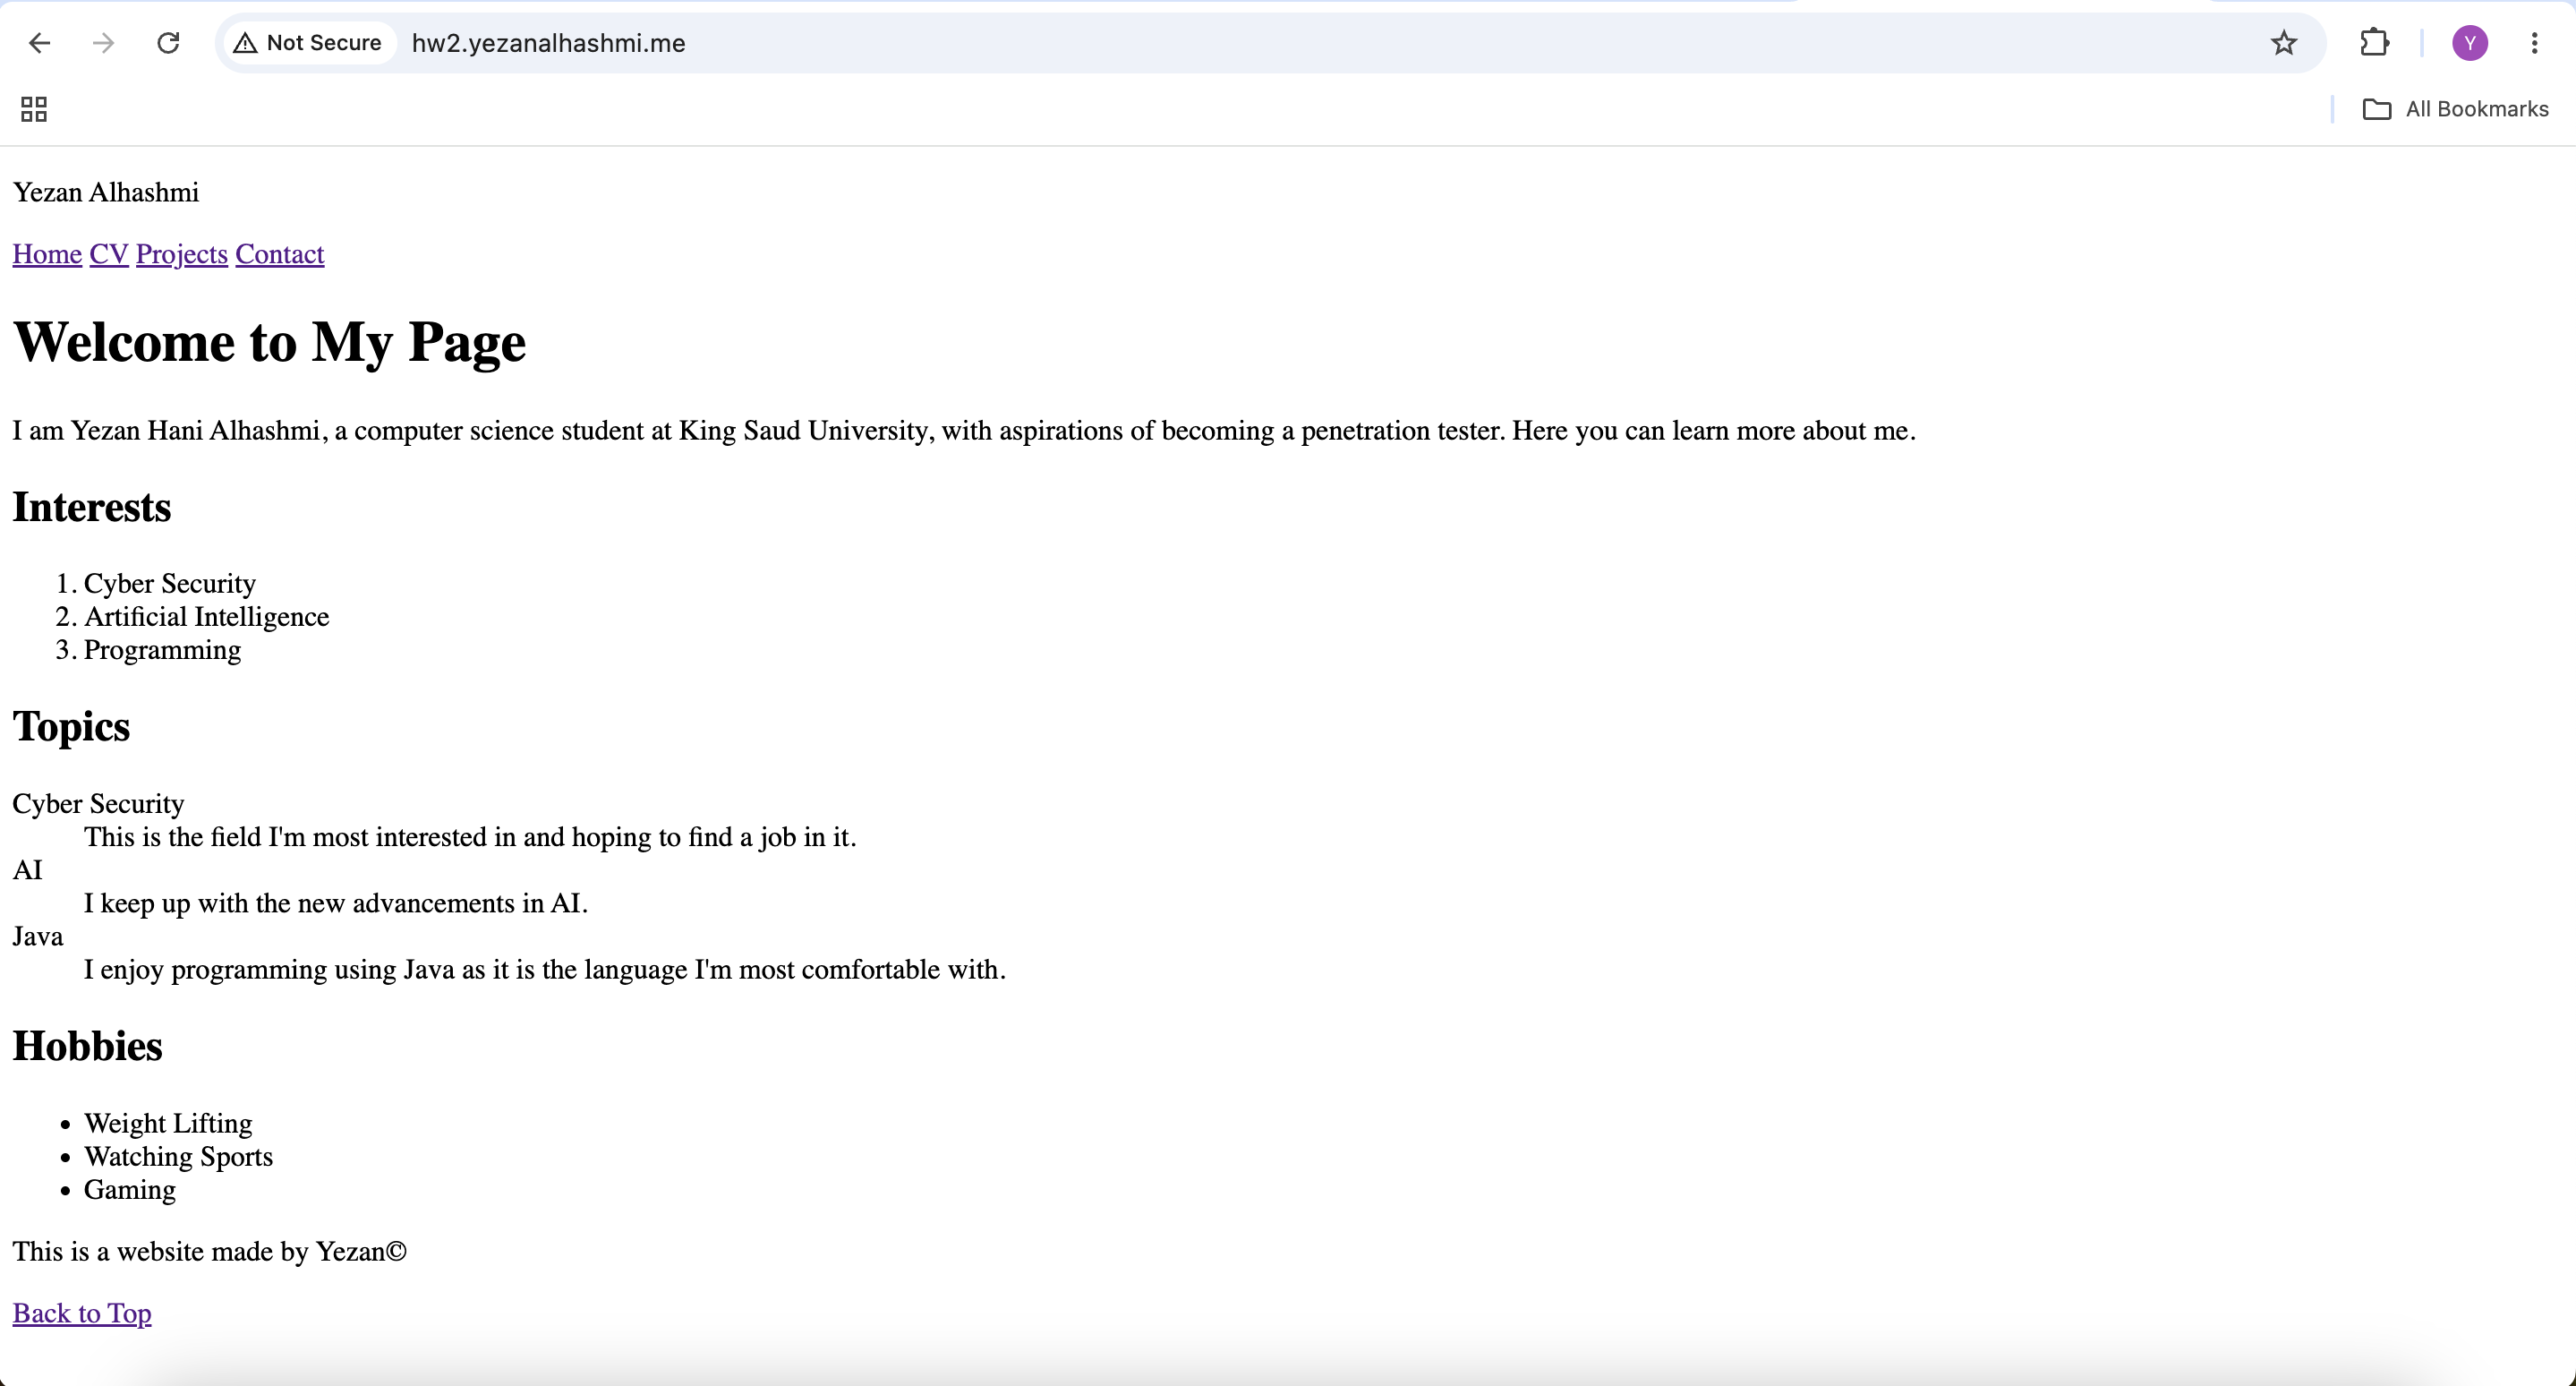
Task: Click the 'Java' topic term
Action: click(x=38, y=937)
